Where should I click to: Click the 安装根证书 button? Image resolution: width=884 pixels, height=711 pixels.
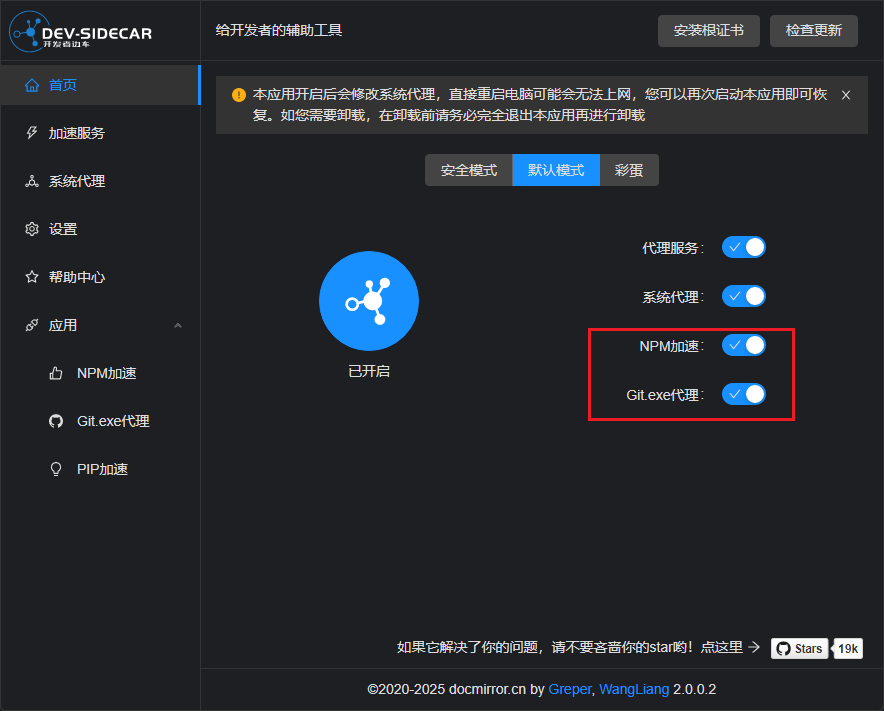click(x=709, y=31)
